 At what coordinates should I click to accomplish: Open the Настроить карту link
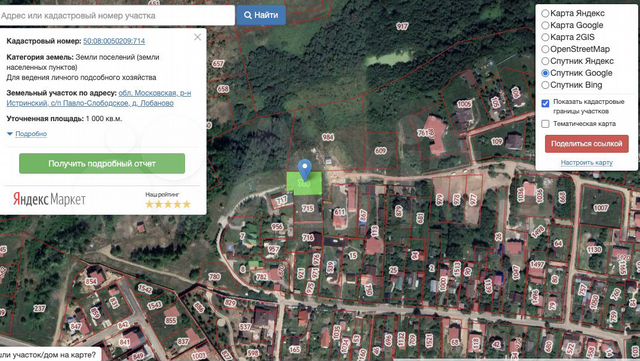587,163
